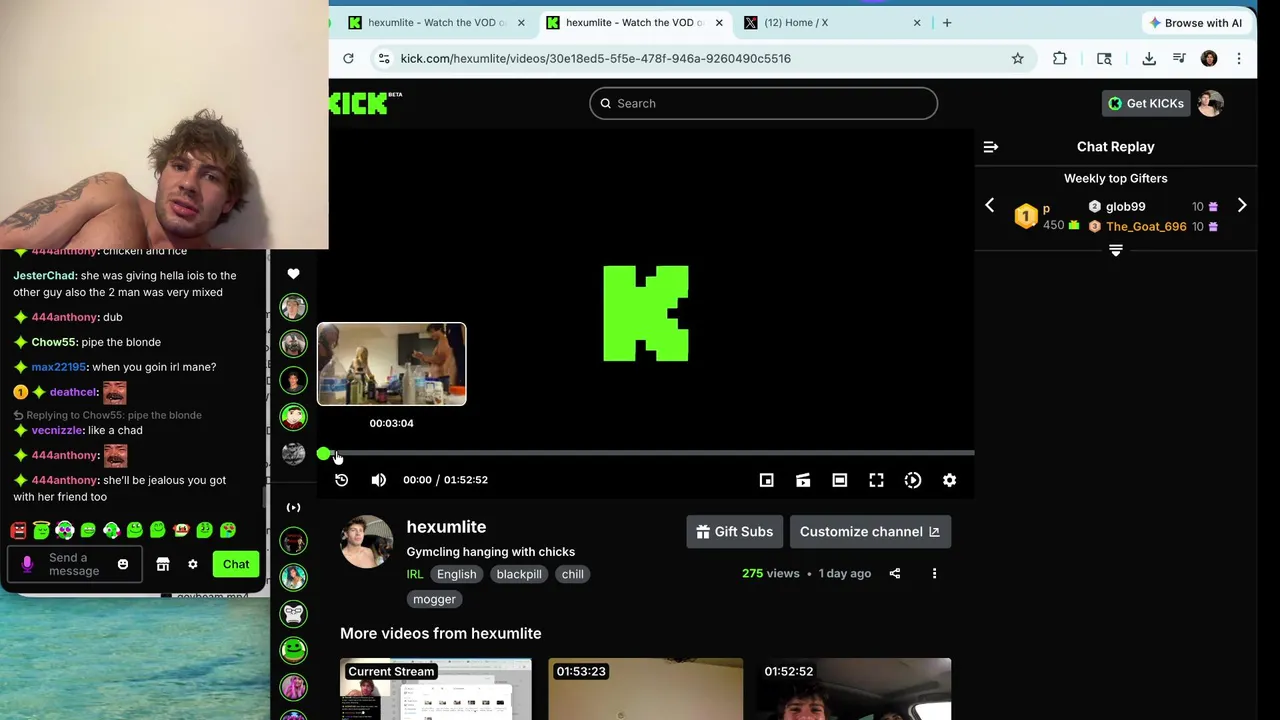1280x720 pixels.
Task: Enter fullscreen mode in video player
Action: click(876, 480)
